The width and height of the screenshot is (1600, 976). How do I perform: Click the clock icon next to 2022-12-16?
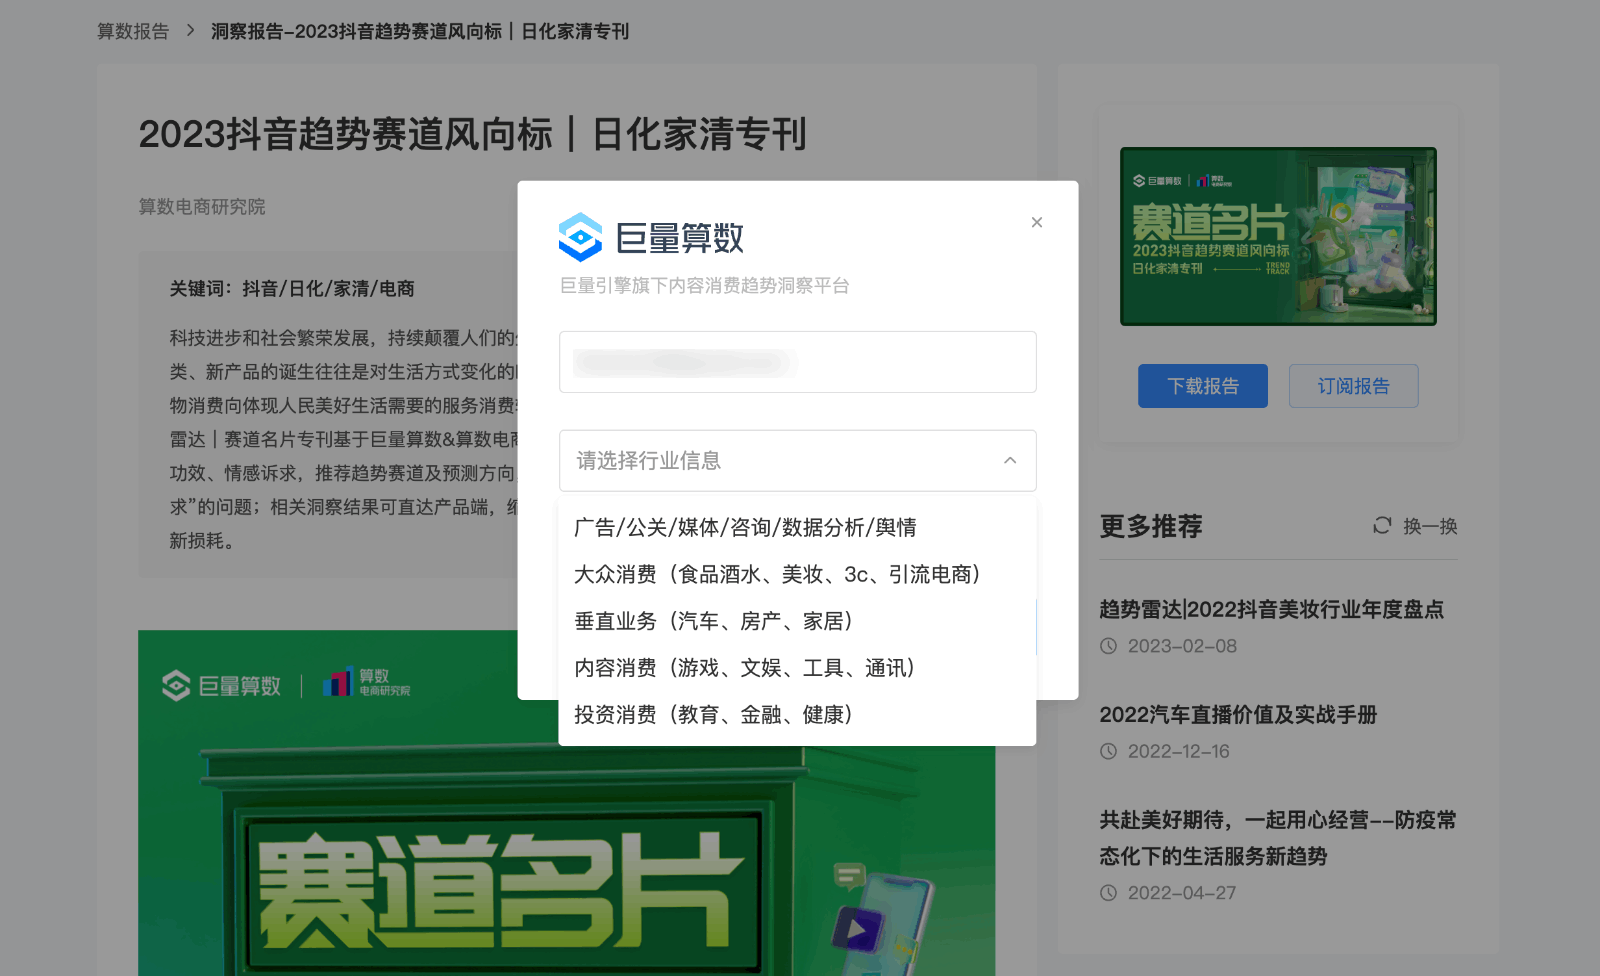(x=1109, y=751)
